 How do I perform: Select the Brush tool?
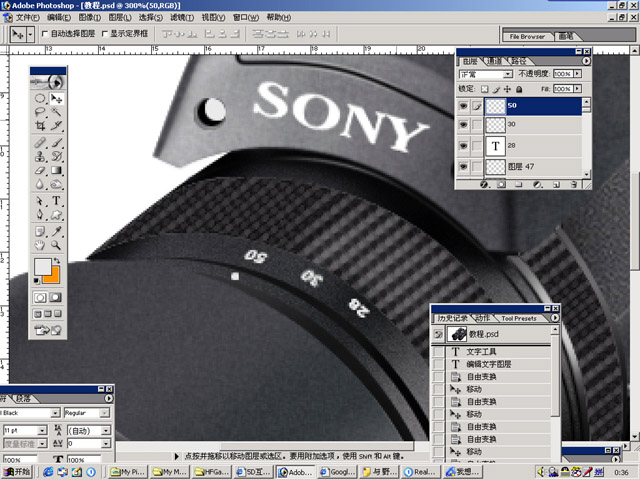tap(56, 142)
